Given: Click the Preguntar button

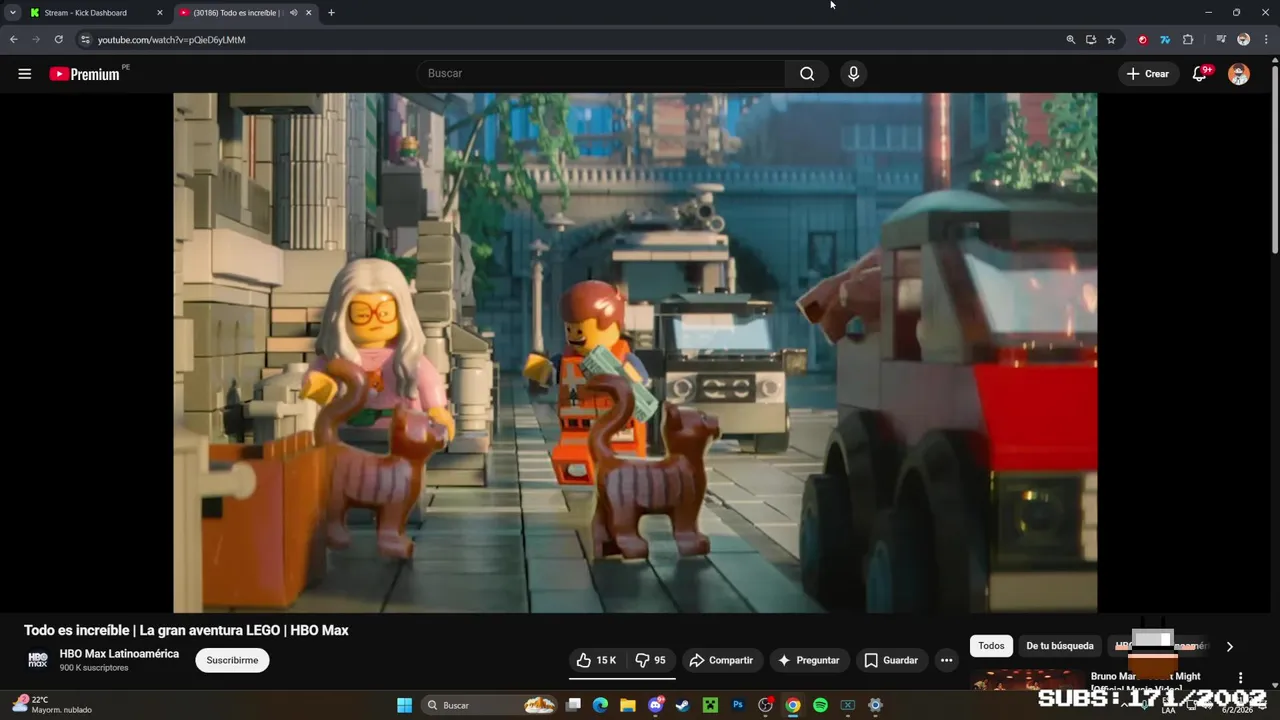Looking at the screenshot, I should pyautogui.click(x=808, y=660).
